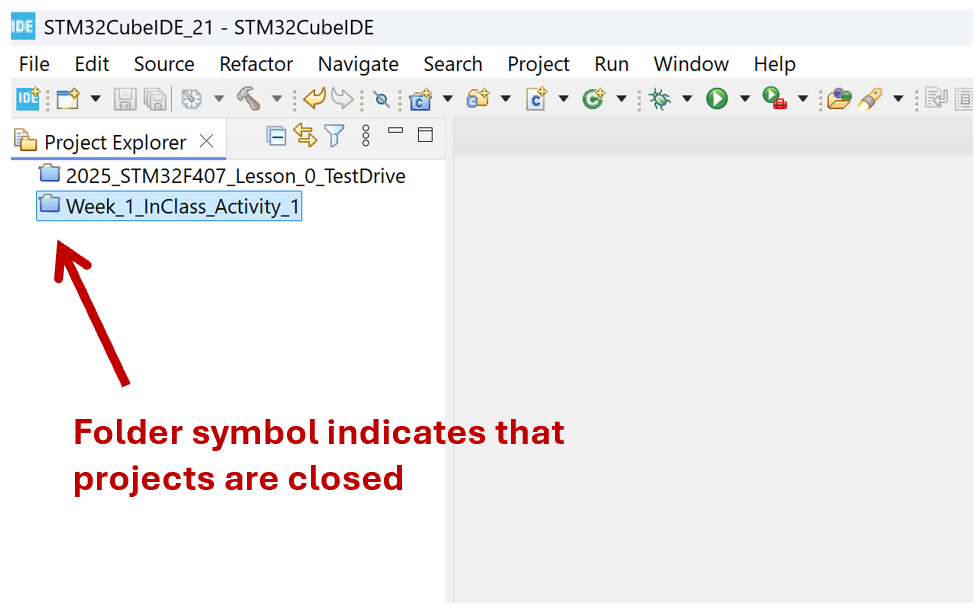
Task: Open the Debug dropdown arrow
Action: pyautogui.click(x=687, y=99)
